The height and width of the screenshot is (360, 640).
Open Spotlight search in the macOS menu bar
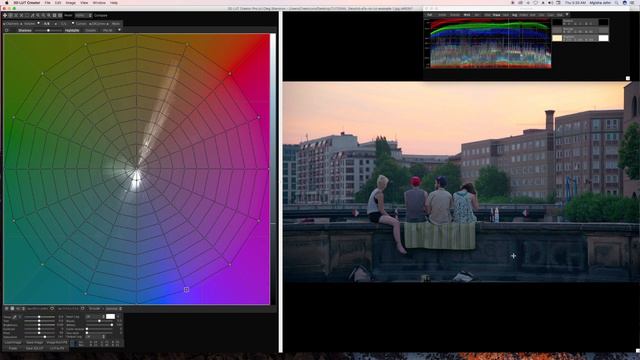click(x=616, y=3)
